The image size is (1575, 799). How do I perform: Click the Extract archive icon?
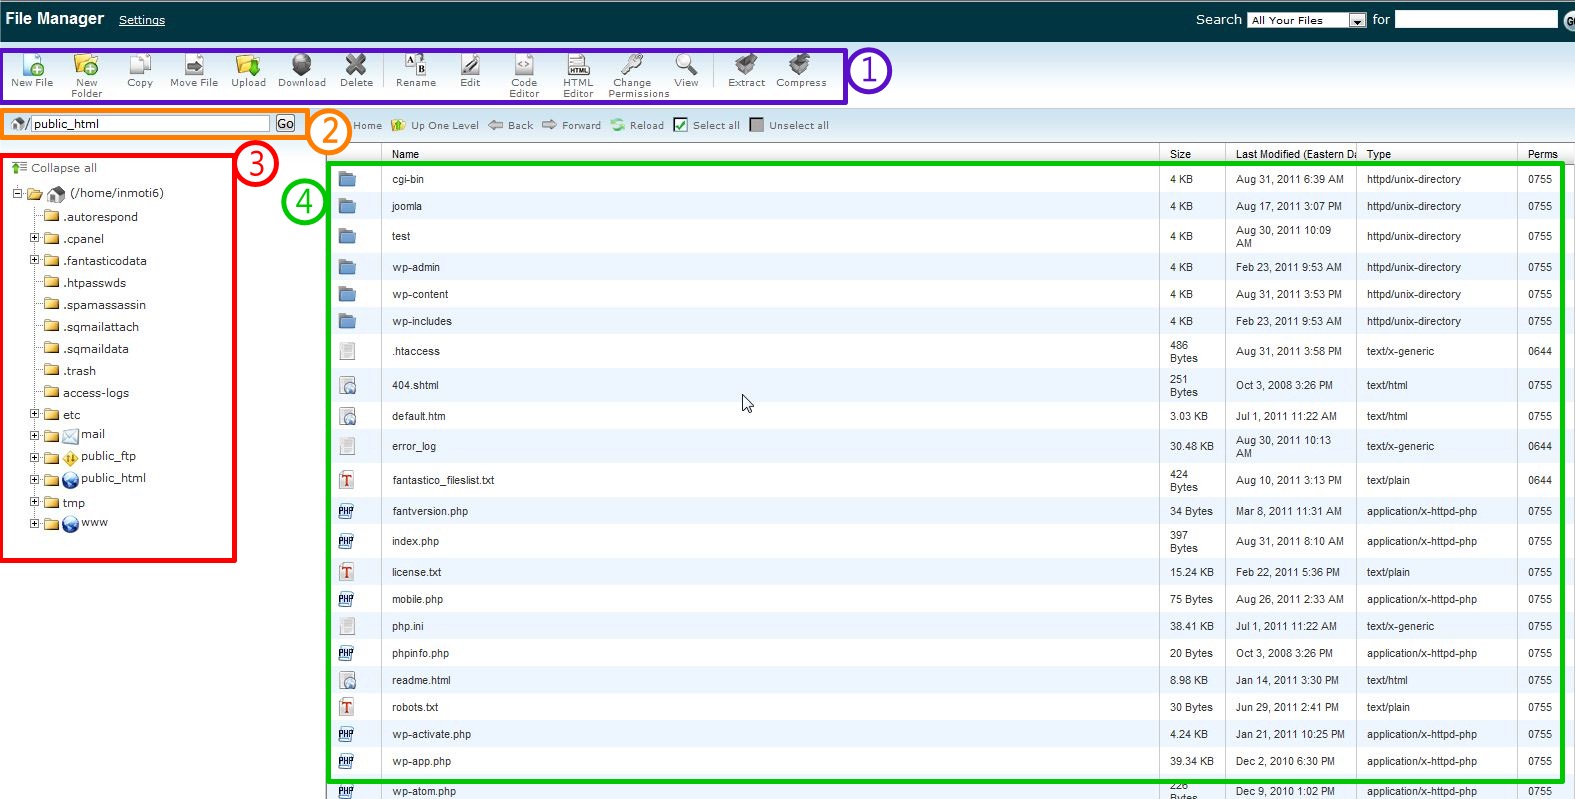pyautogui.click(x=746, y=67)
